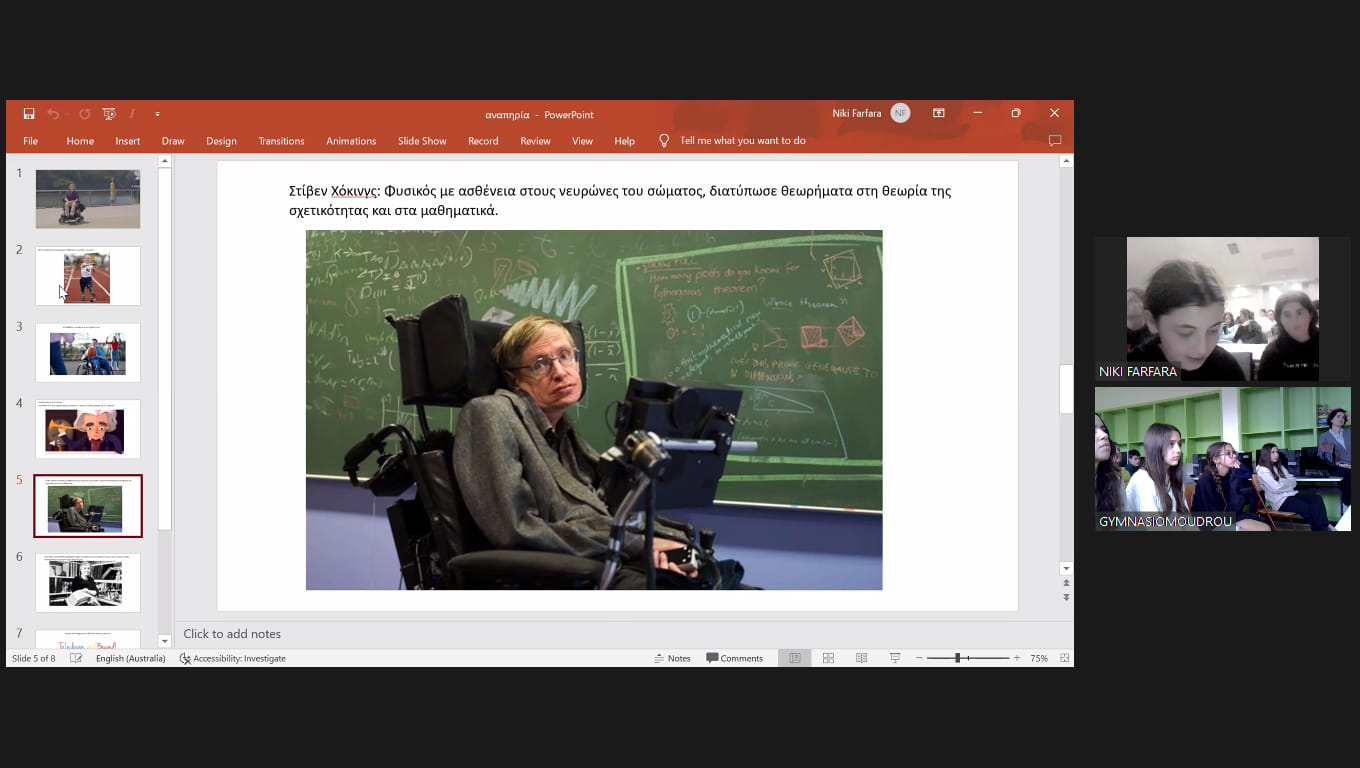Click the spell check notes icon in status bar
Image resolution: width=1360 pixels, height=768 pixels.
(x=76, y=658)
